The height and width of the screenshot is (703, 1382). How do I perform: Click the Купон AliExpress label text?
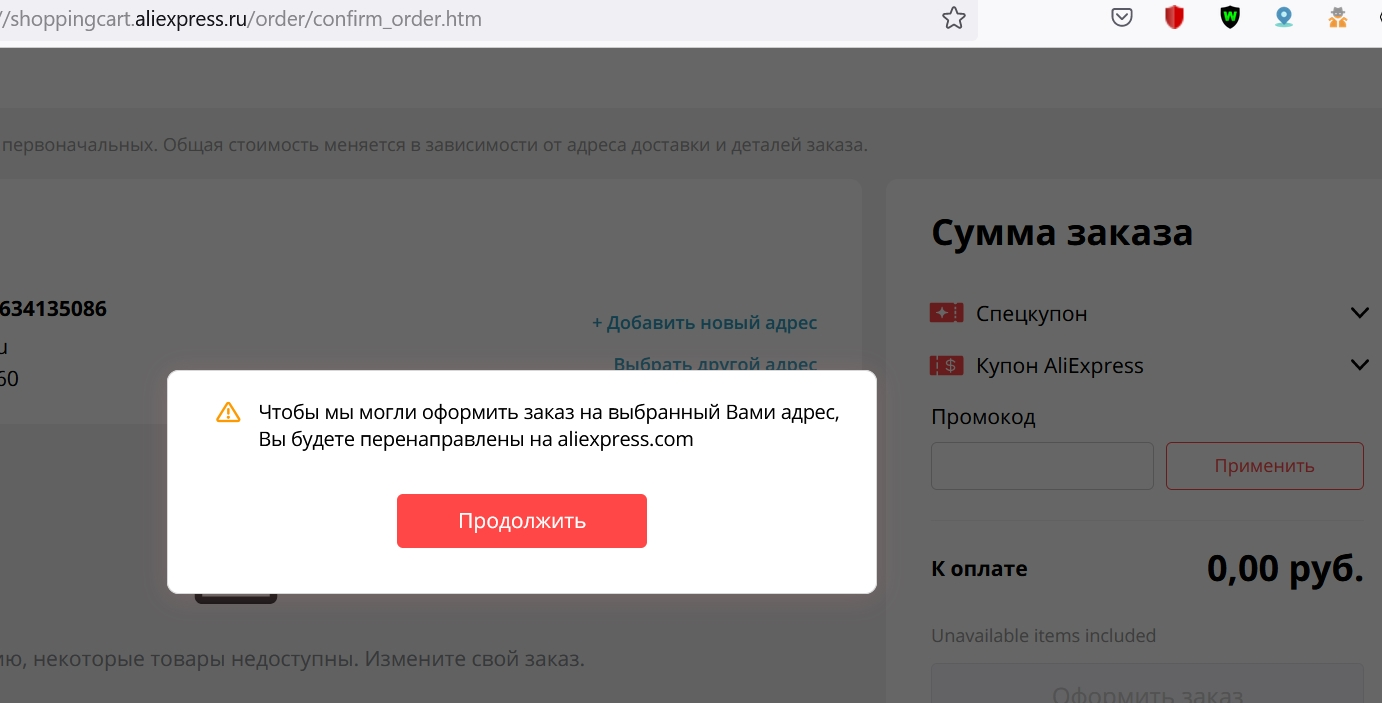1059,366
